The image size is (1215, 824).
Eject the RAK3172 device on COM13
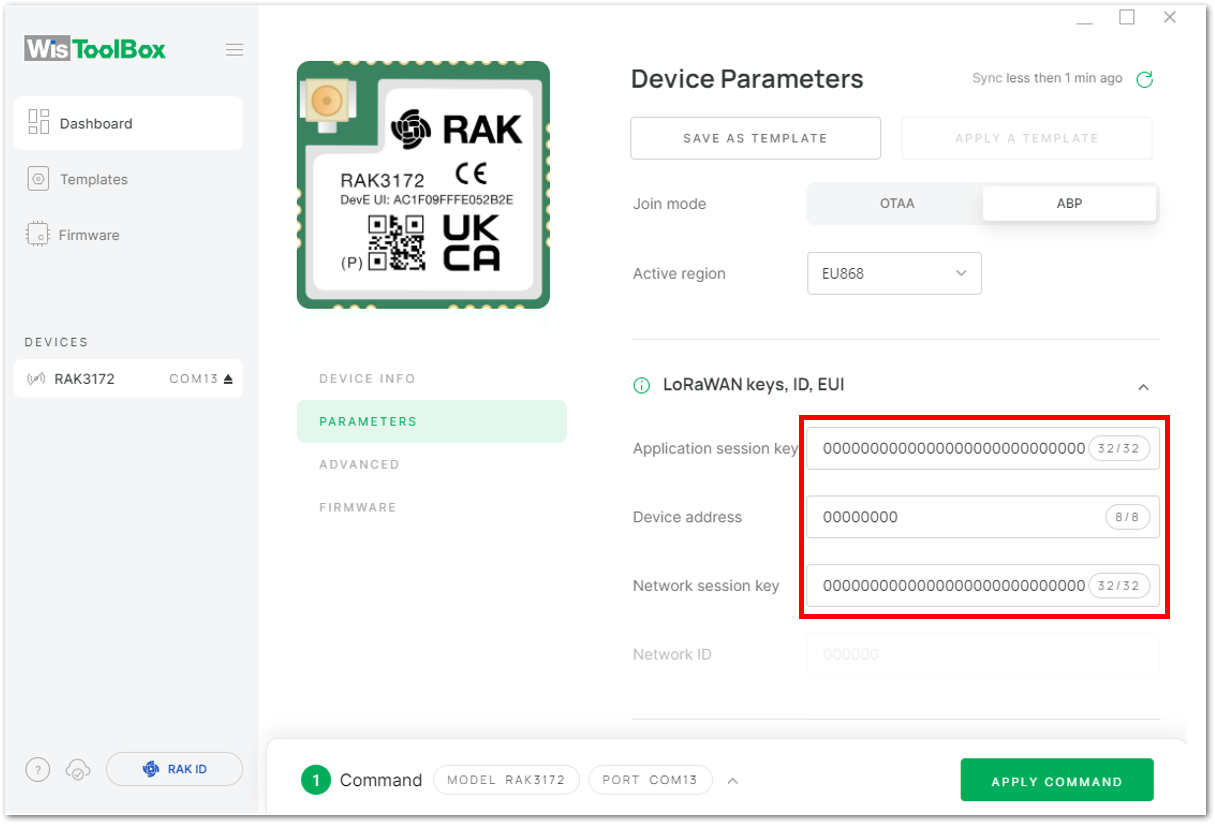(228, 379)
